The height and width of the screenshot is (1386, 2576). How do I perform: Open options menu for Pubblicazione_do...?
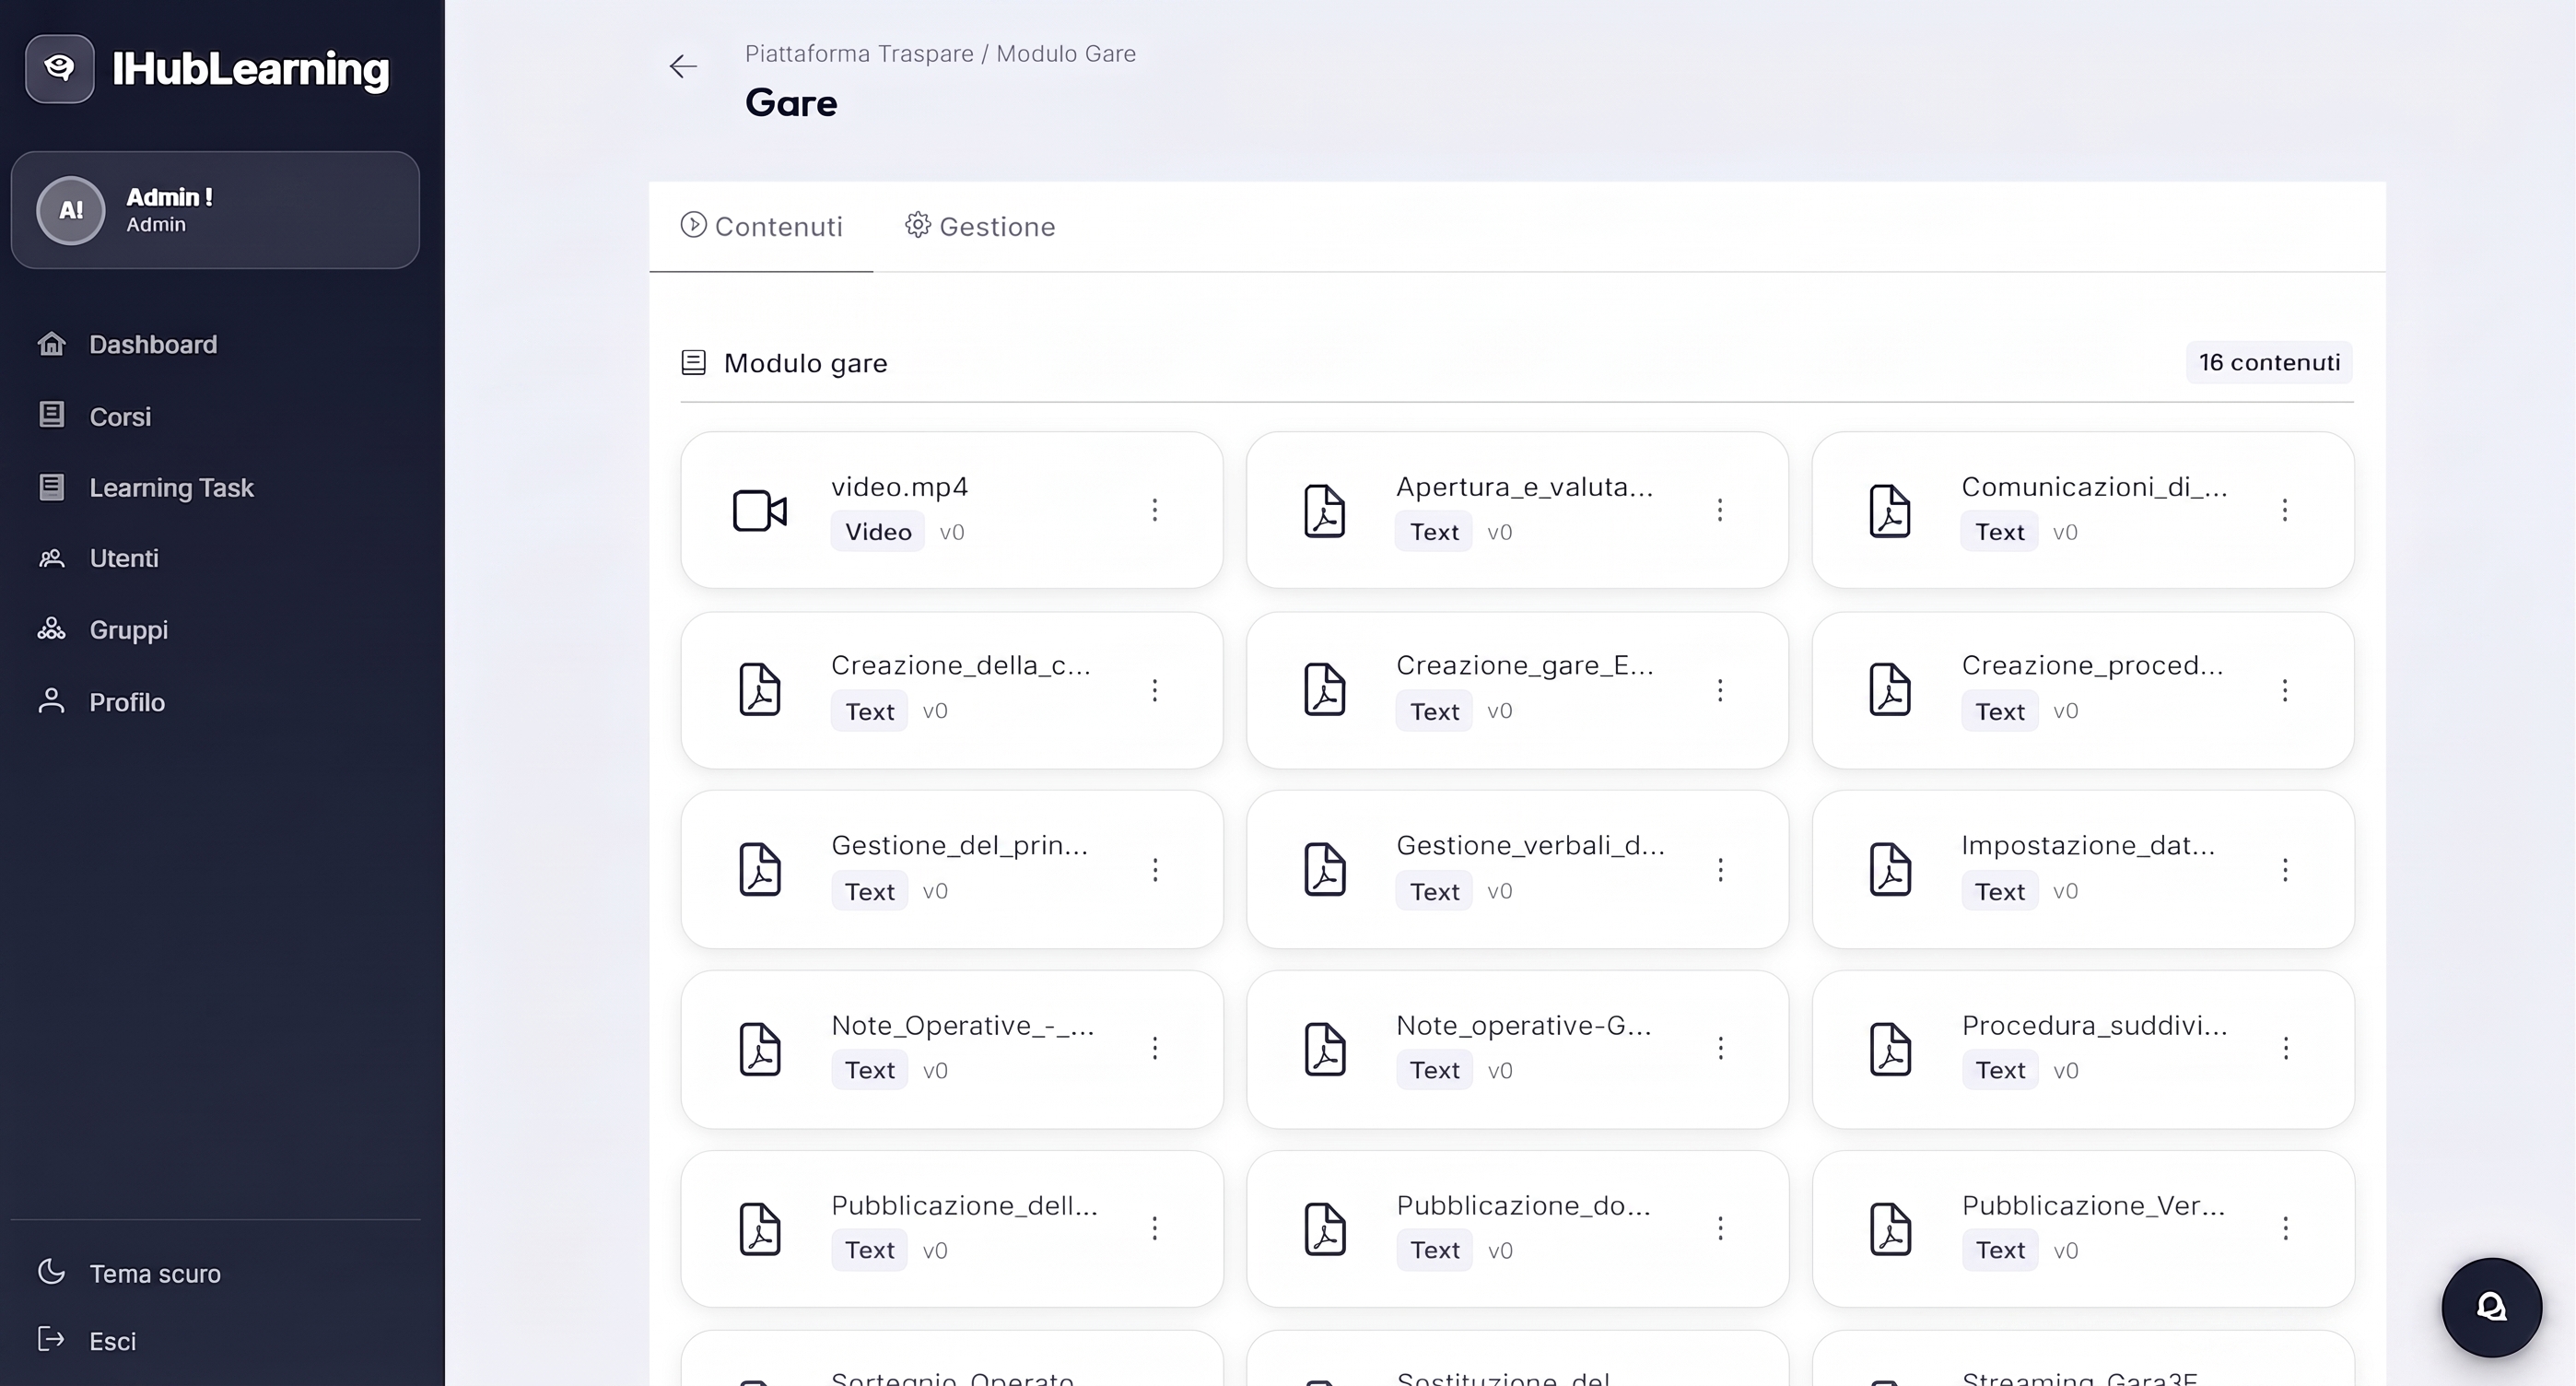click(x=1720, y=1228)
